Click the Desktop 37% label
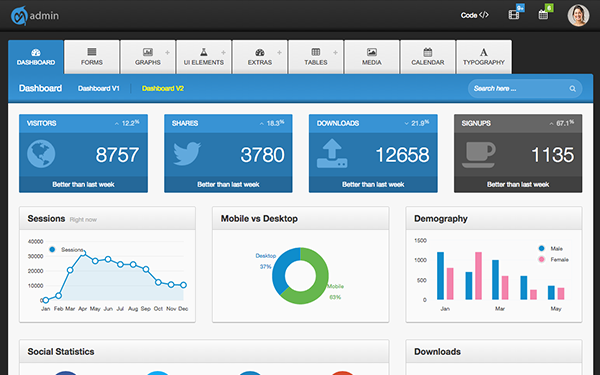The image size is (600, 375). point(266,261)
